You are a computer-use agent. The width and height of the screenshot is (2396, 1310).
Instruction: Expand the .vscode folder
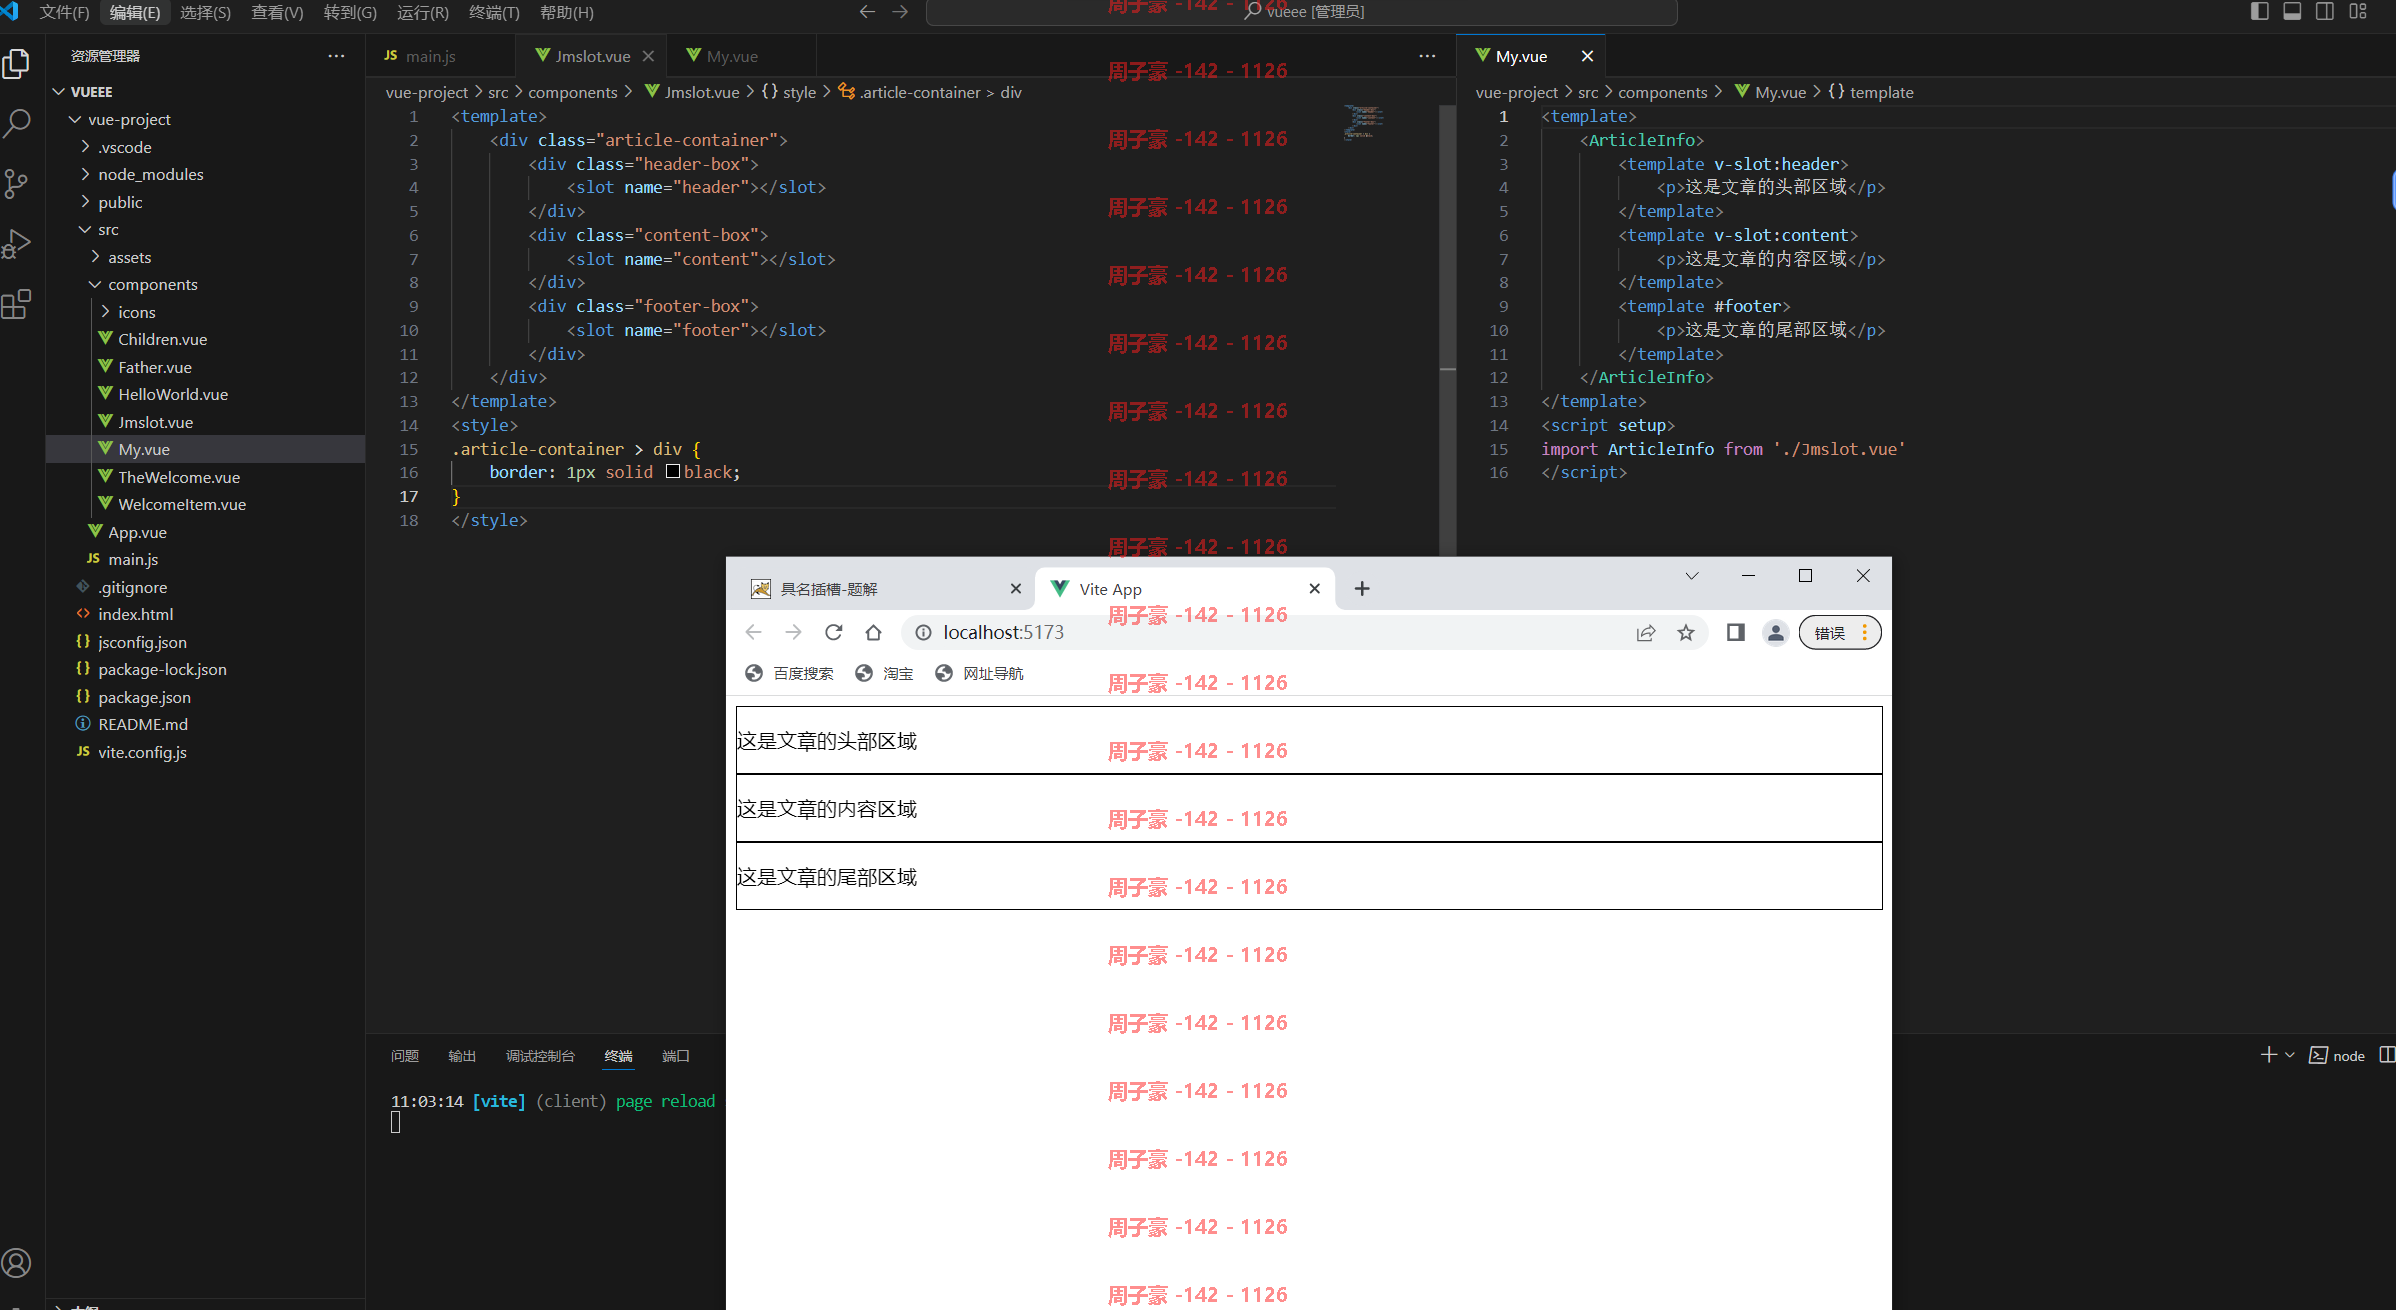tap(85, 147)
